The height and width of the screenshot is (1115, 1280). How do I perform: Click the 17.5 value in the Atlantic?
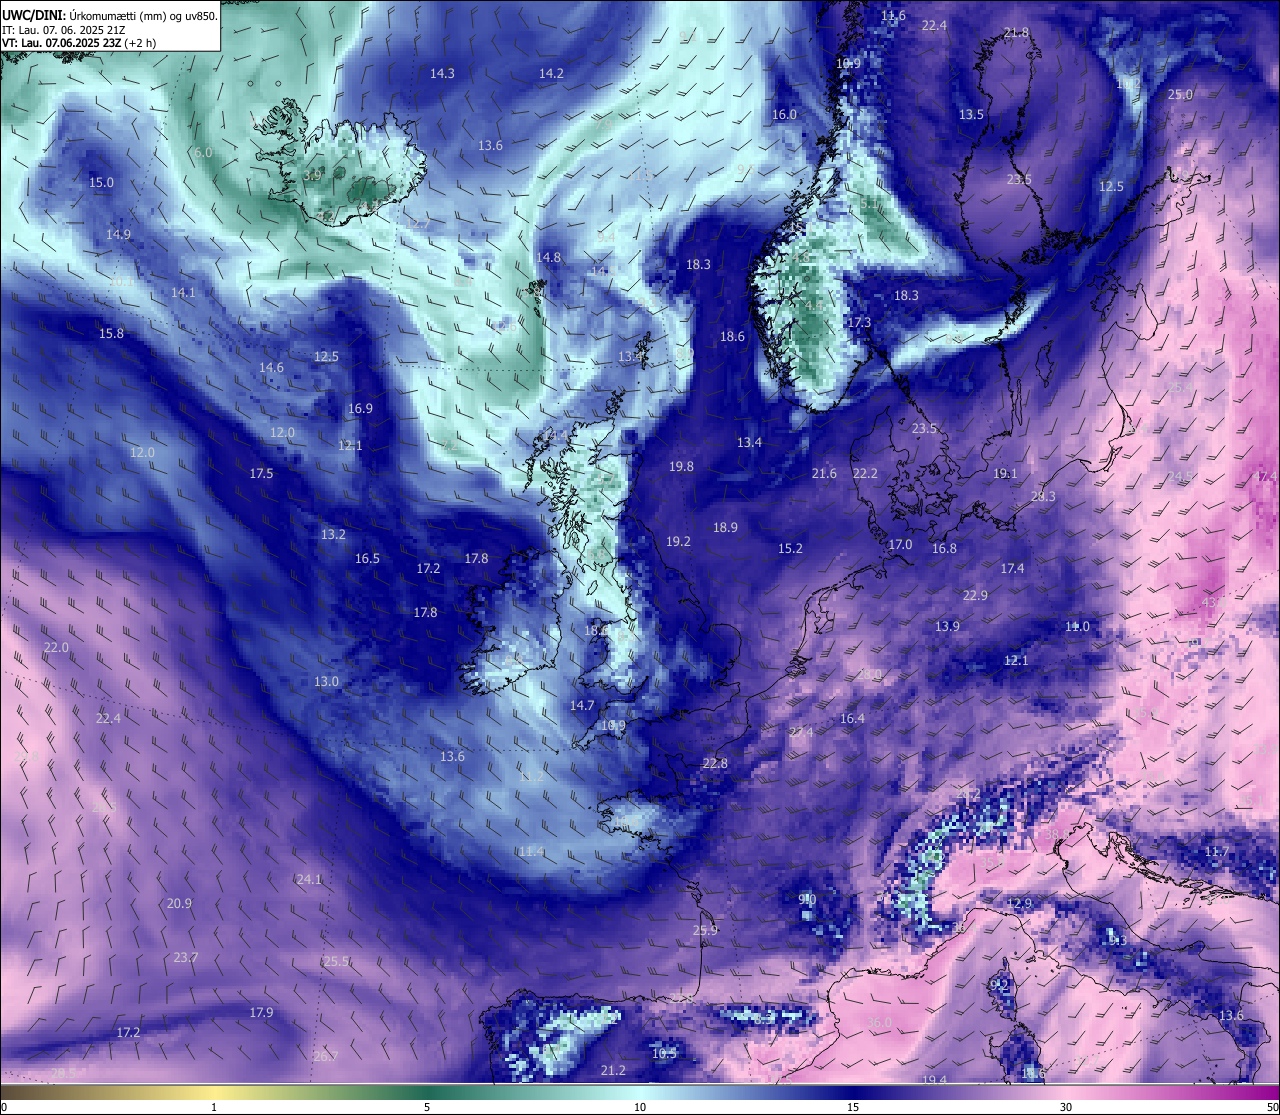tap(261, 473)
